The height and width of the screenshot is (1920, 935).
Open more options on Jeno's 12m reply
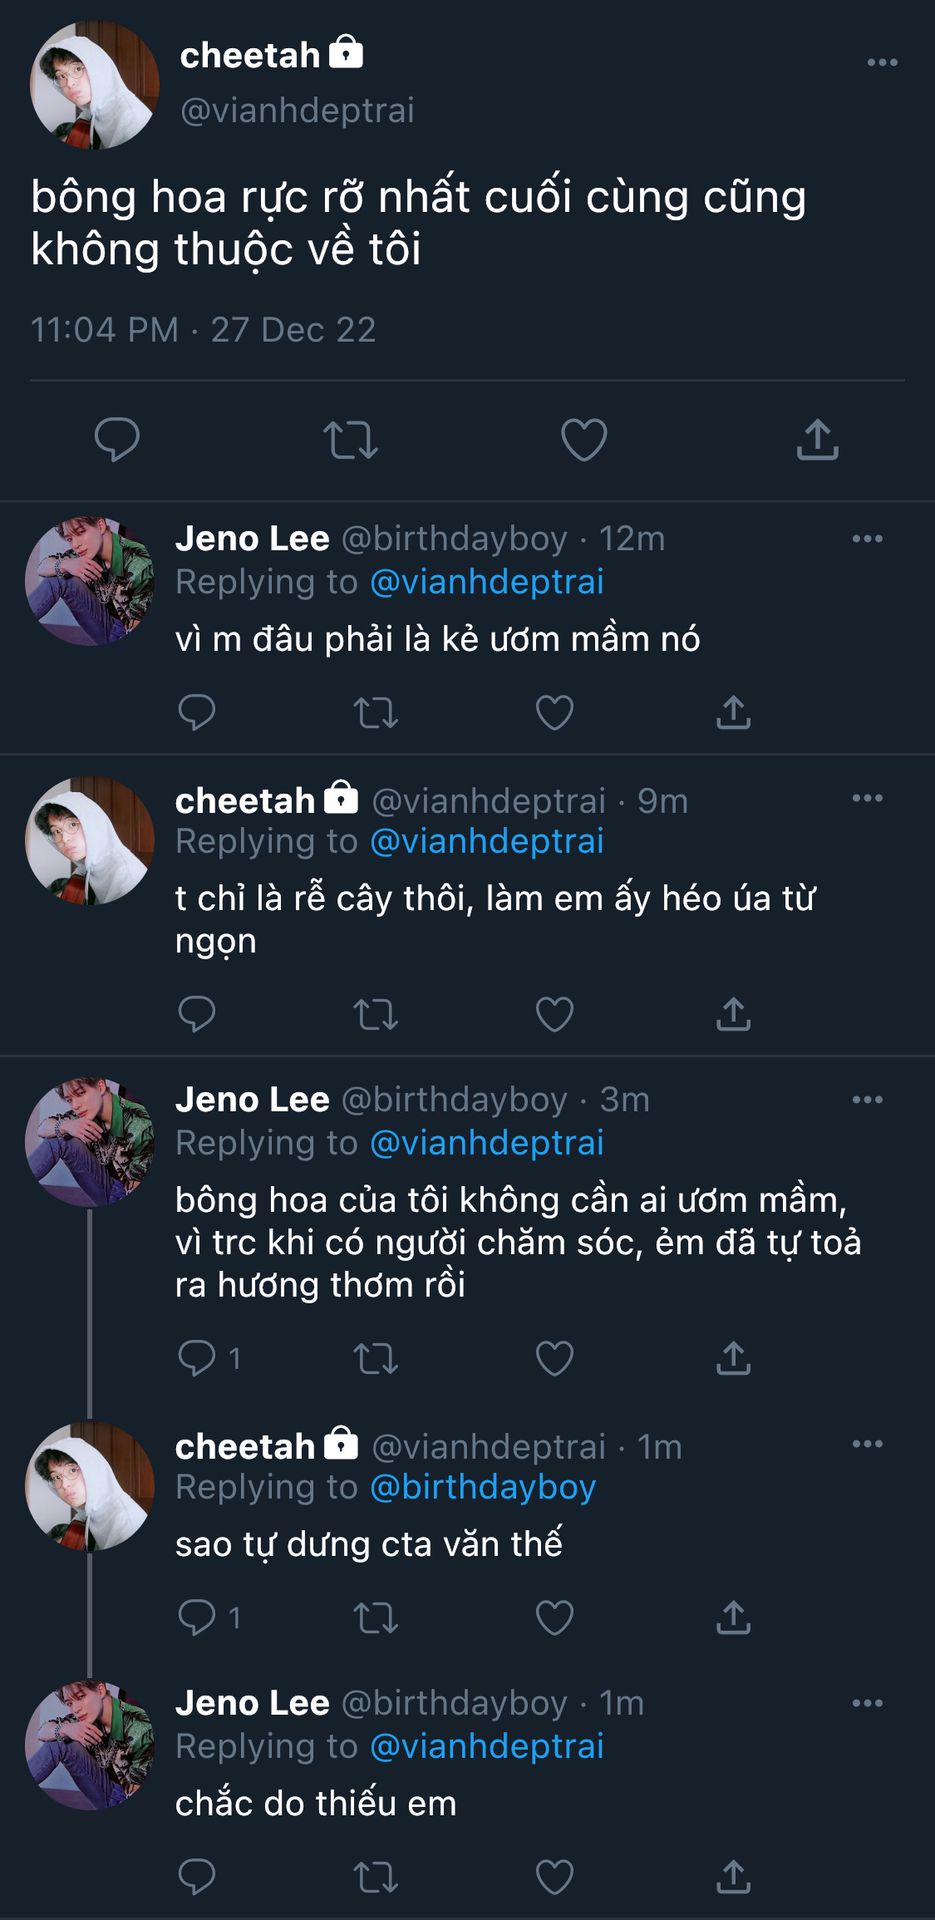[867, 539]
